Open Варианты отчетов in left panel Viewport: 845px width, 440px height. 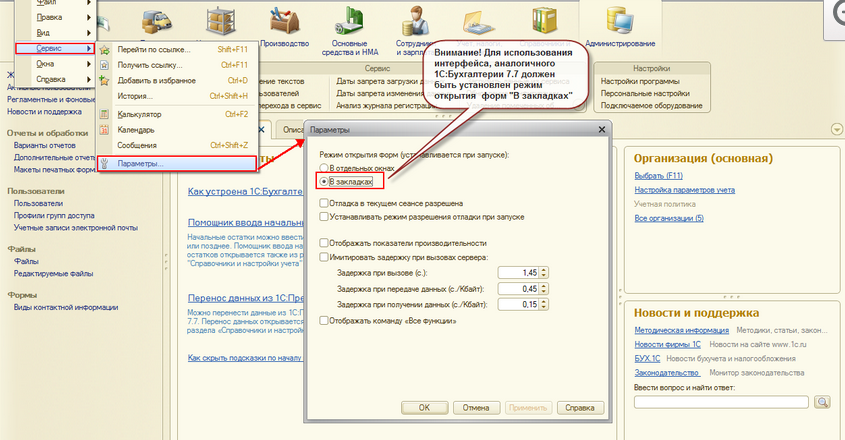click(x=45, y=145)
